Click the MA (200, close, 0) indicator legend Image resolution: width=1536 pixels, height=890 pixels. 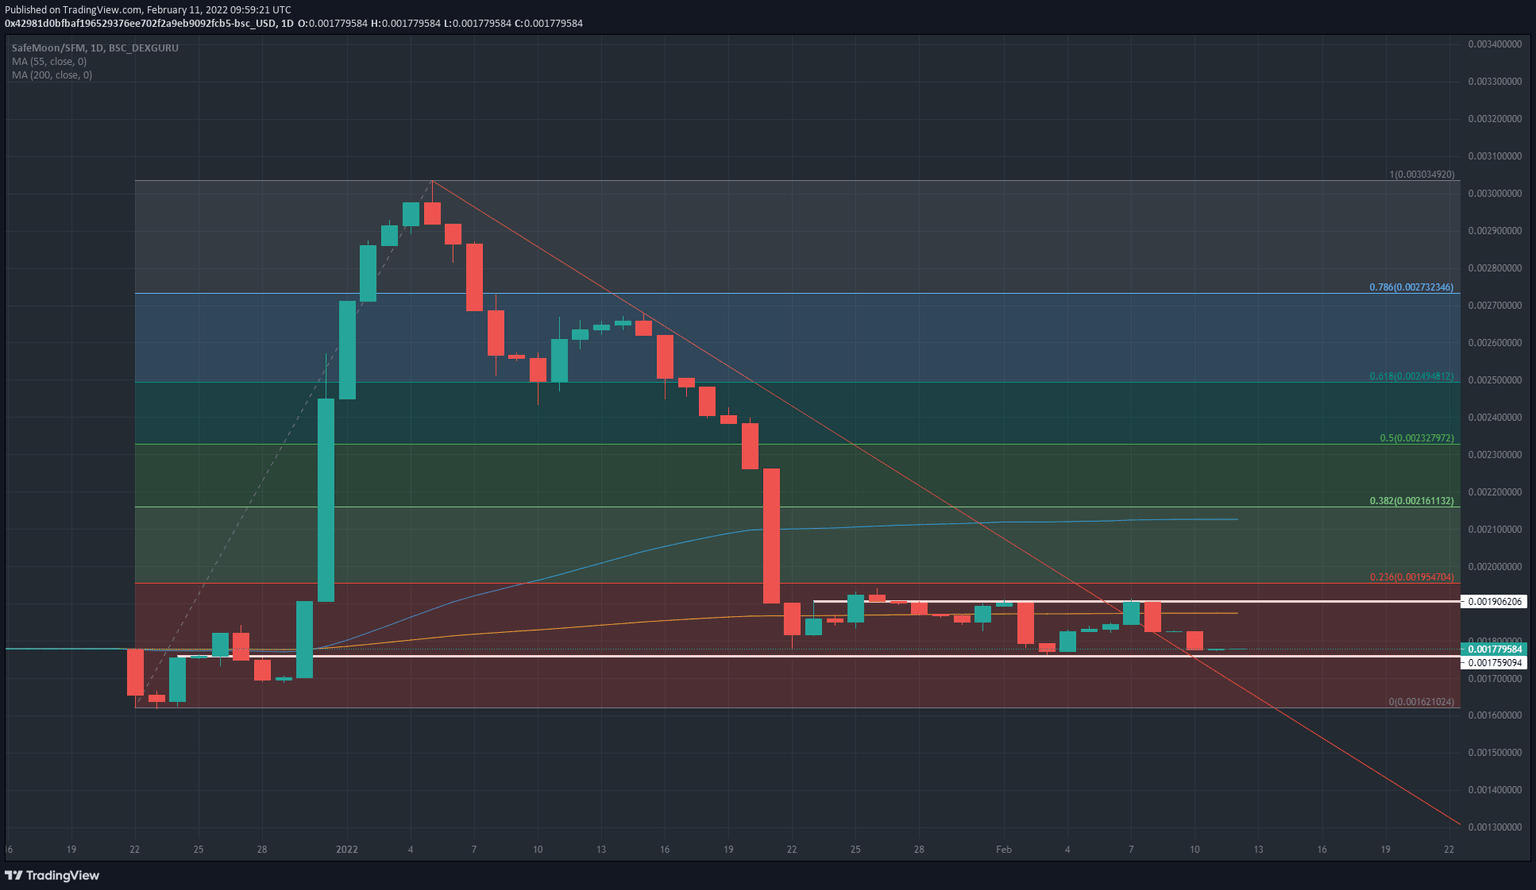50,74
